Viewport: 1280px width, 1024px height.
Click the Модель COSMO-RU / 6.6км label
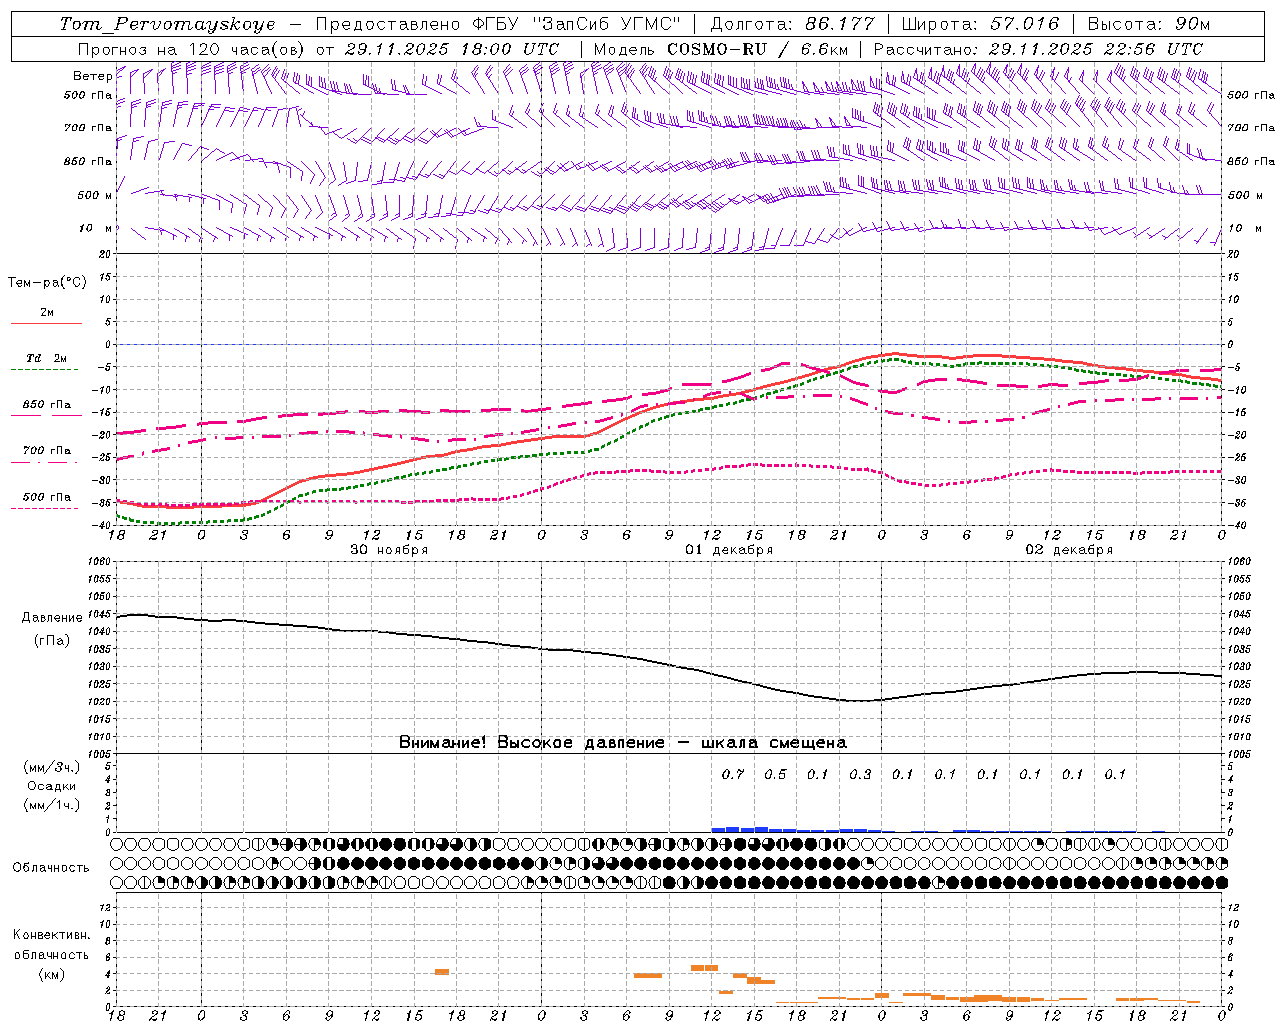click(x=721, y=49)
